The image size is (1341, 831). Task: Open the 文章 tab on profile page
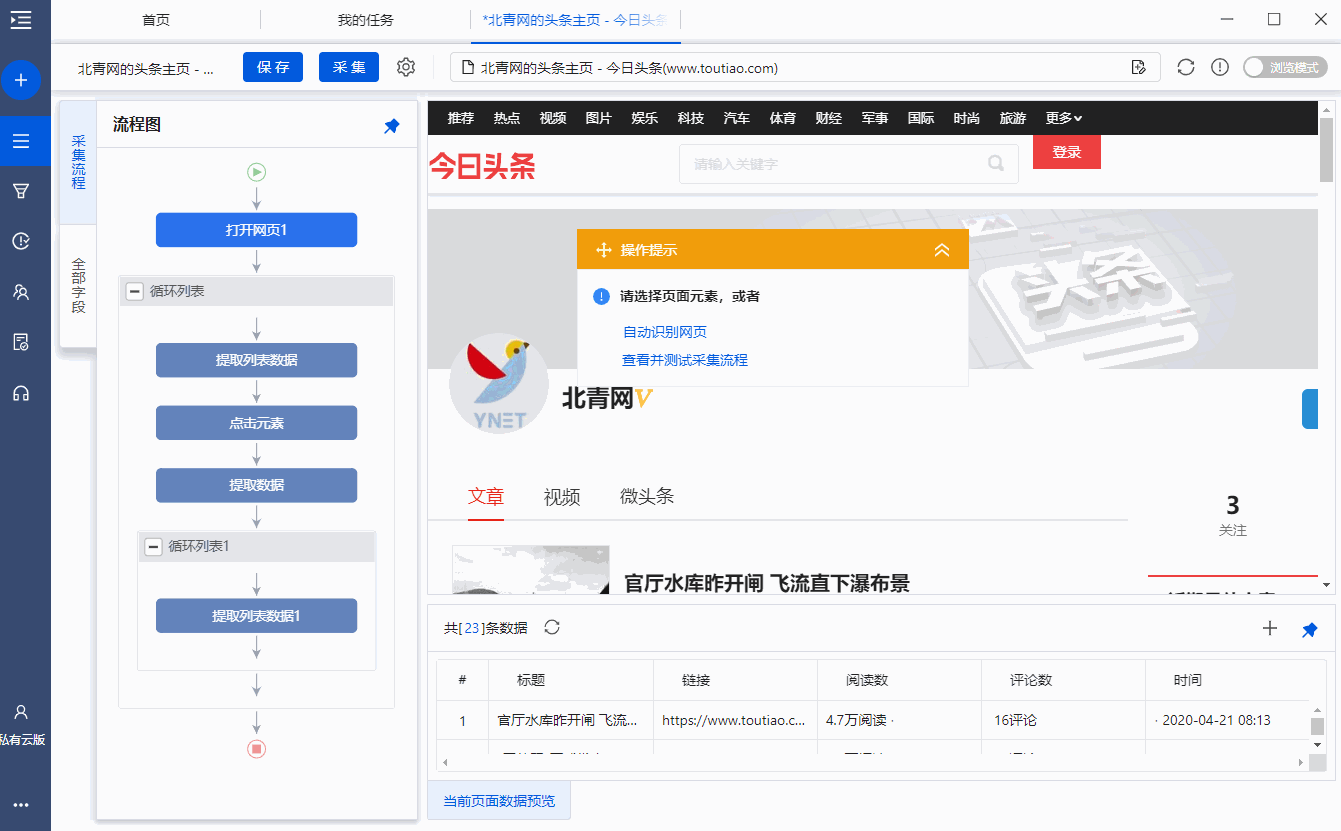[x=486, y=497]
